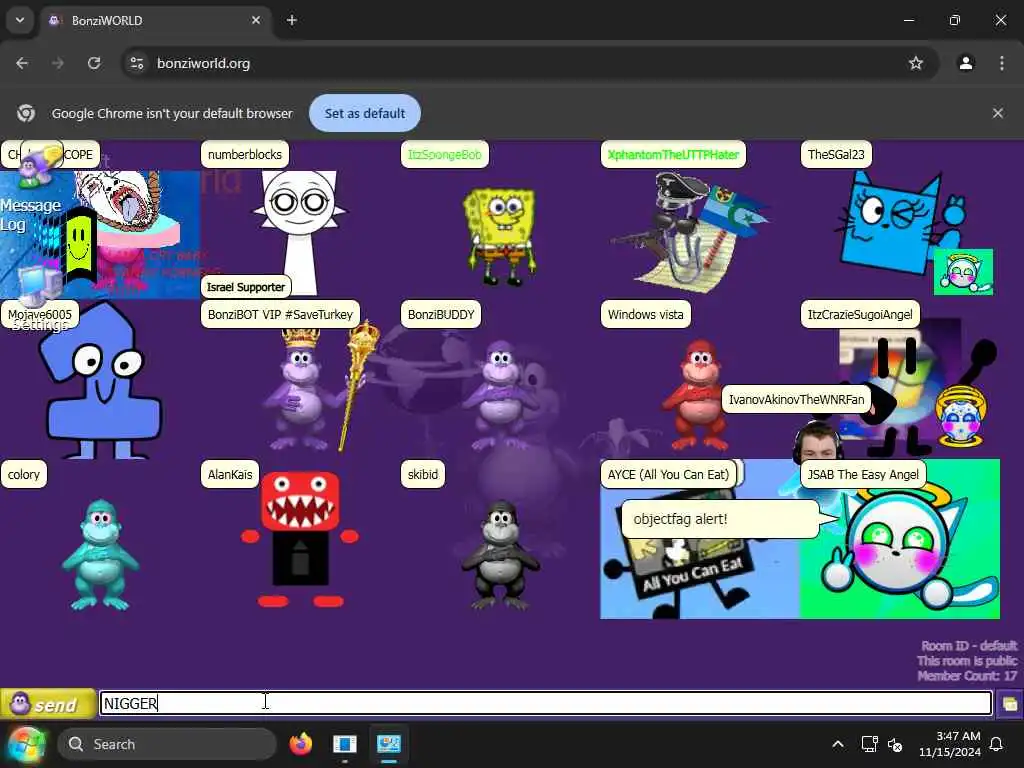Click the ItzSpongeBob name label
The height and width of the screenshot is (768, 1024).
click(445, 155)
